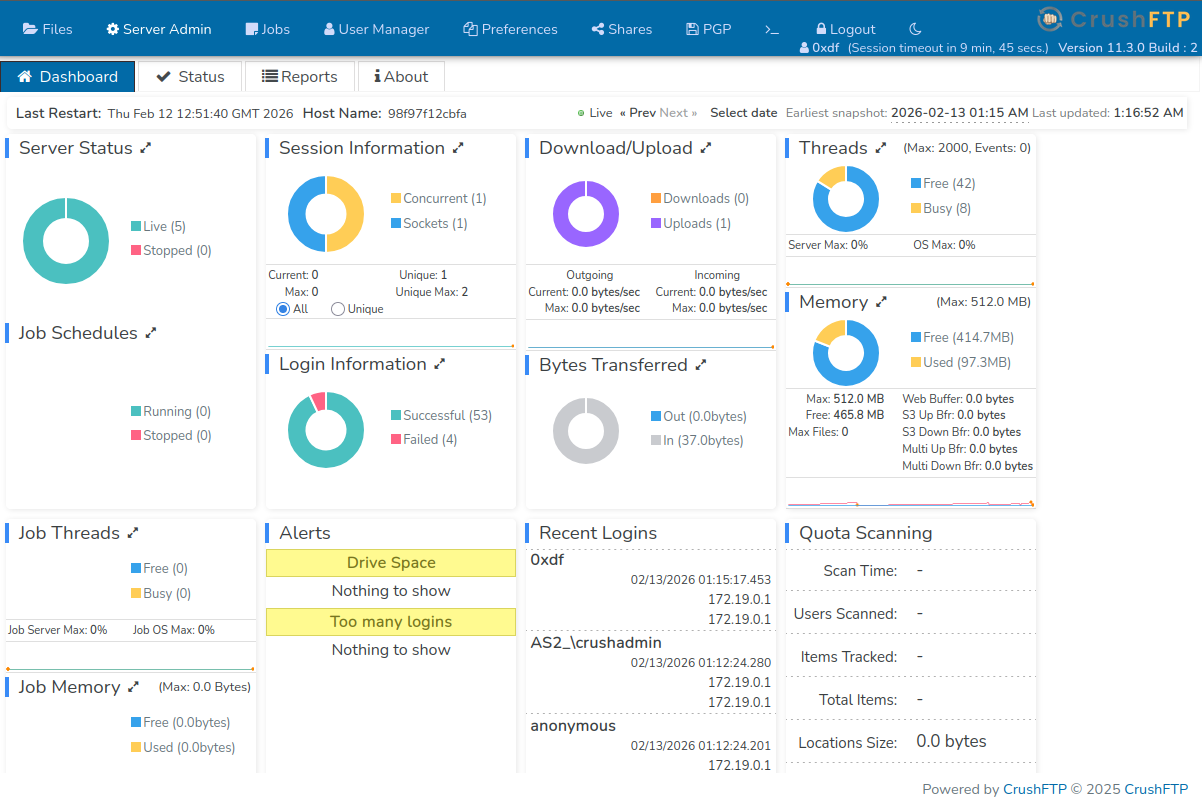This screenshot has width=1202, height=805.
Task: Expand the Session Information panel
Action: pos(458,148)
